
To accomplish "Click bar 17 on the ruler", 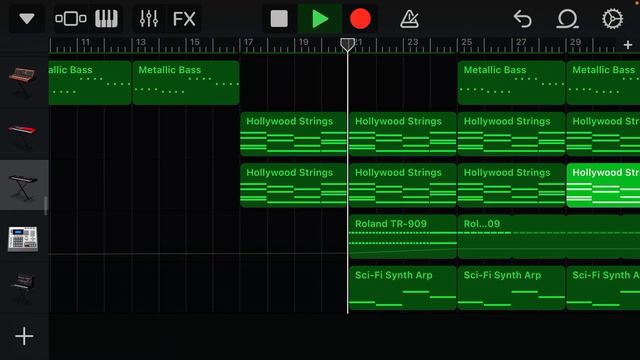I will pos(248,42).
